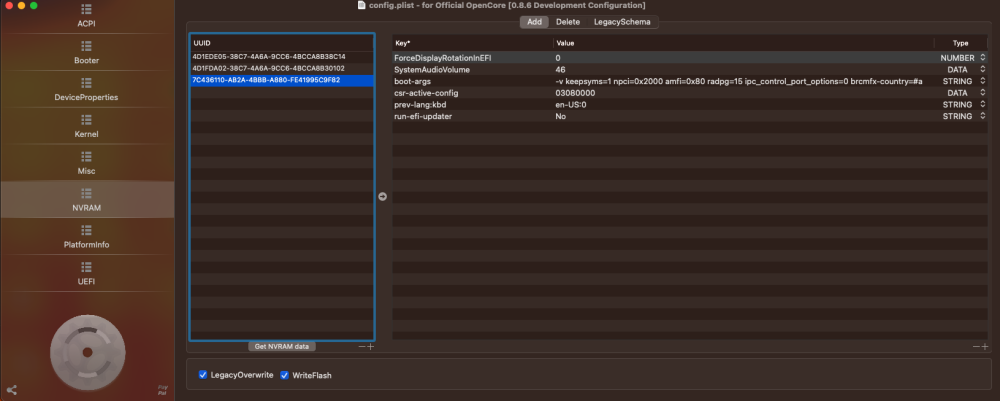Minimize the window with yellow button
Viewport: 1000px width, 401px height.
[21, 5]
